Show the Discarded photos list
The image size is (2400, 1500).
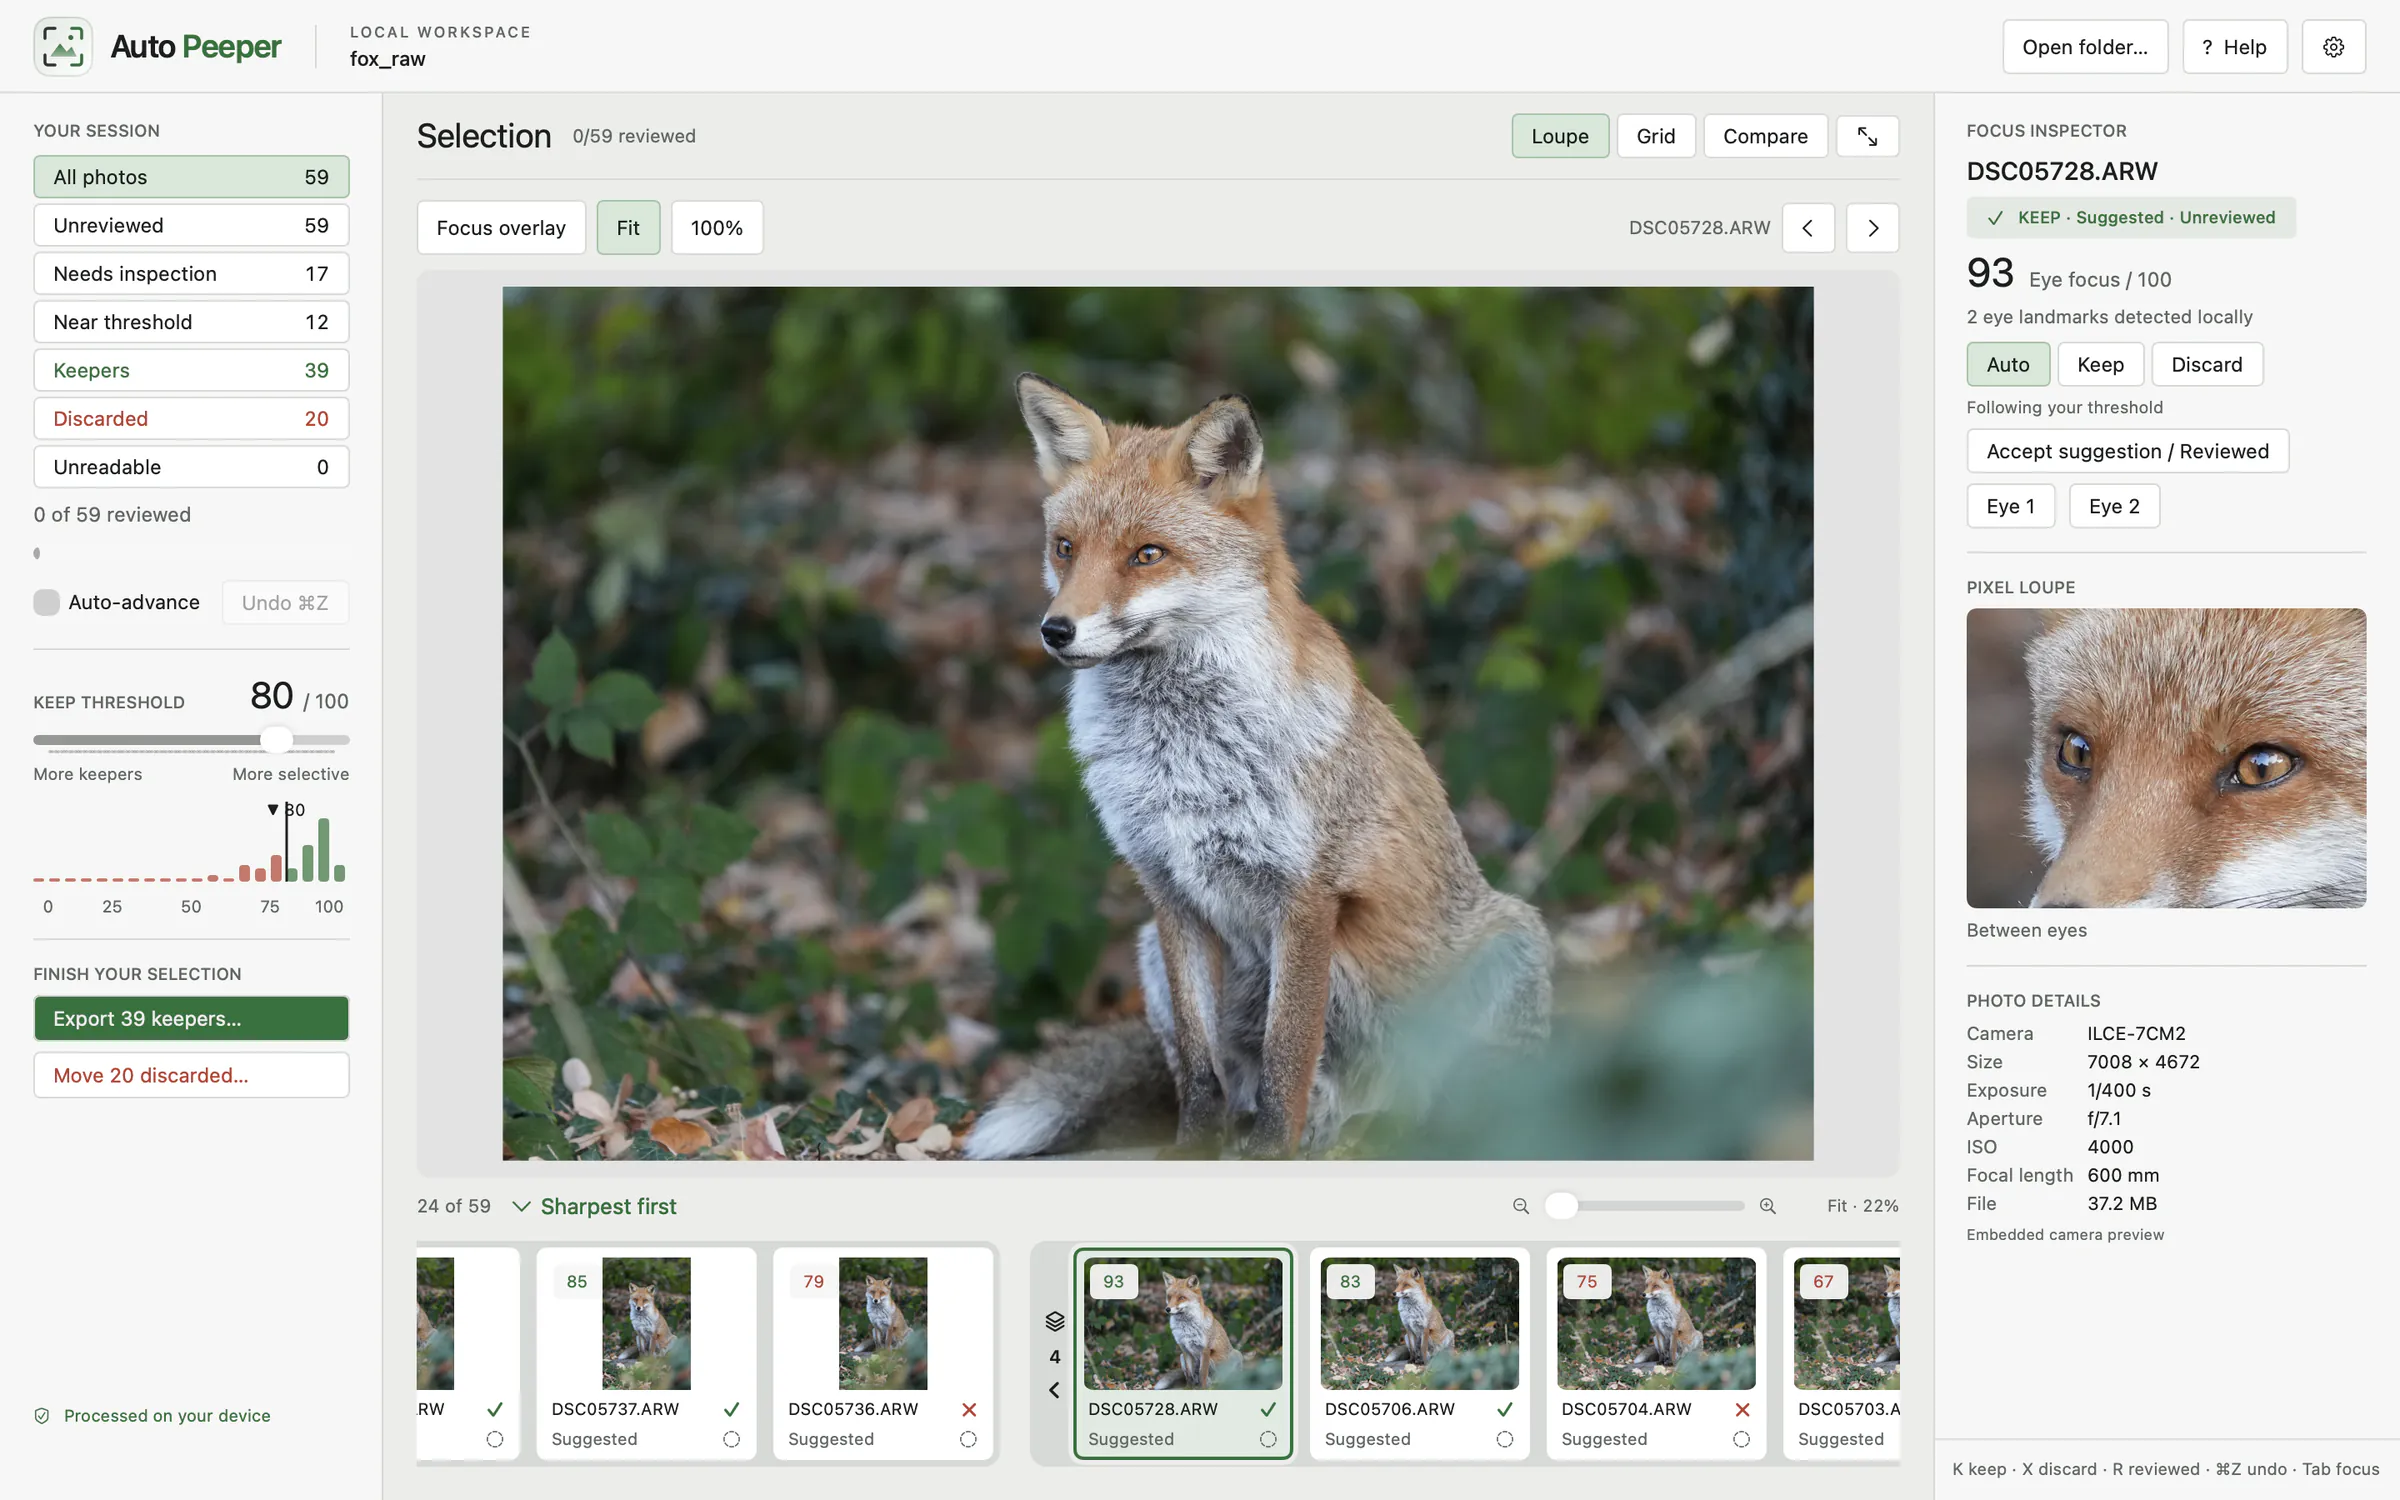tap(191, 418)
